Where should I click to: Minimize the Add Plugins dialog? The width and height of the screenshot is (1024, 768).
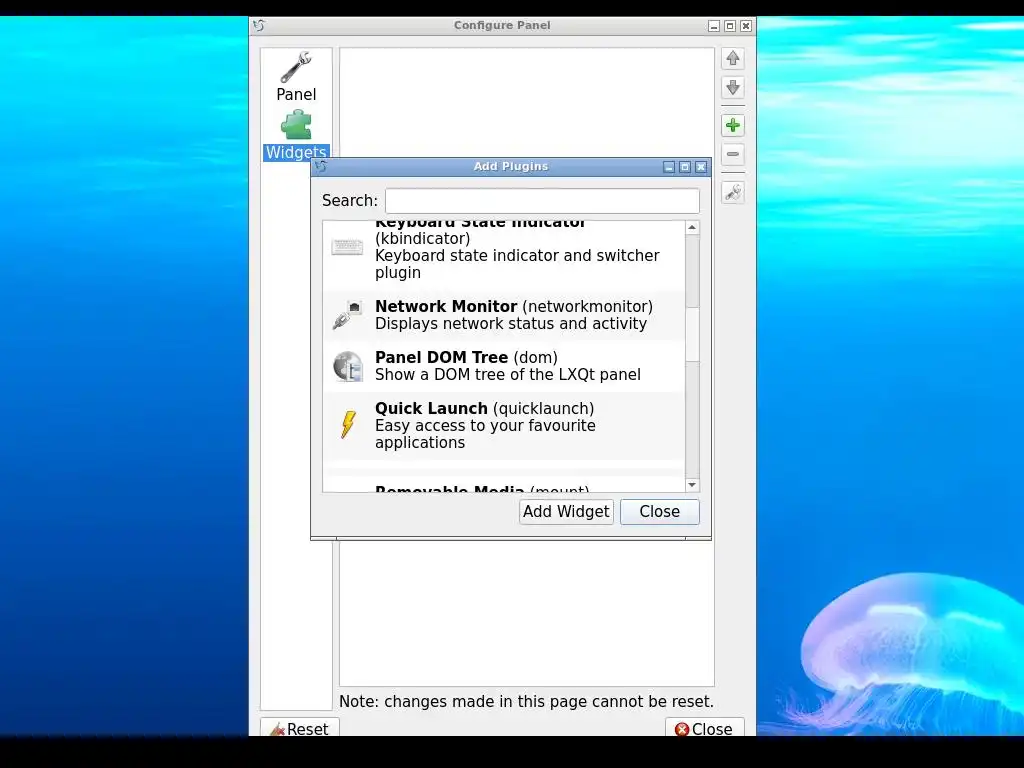669,167
